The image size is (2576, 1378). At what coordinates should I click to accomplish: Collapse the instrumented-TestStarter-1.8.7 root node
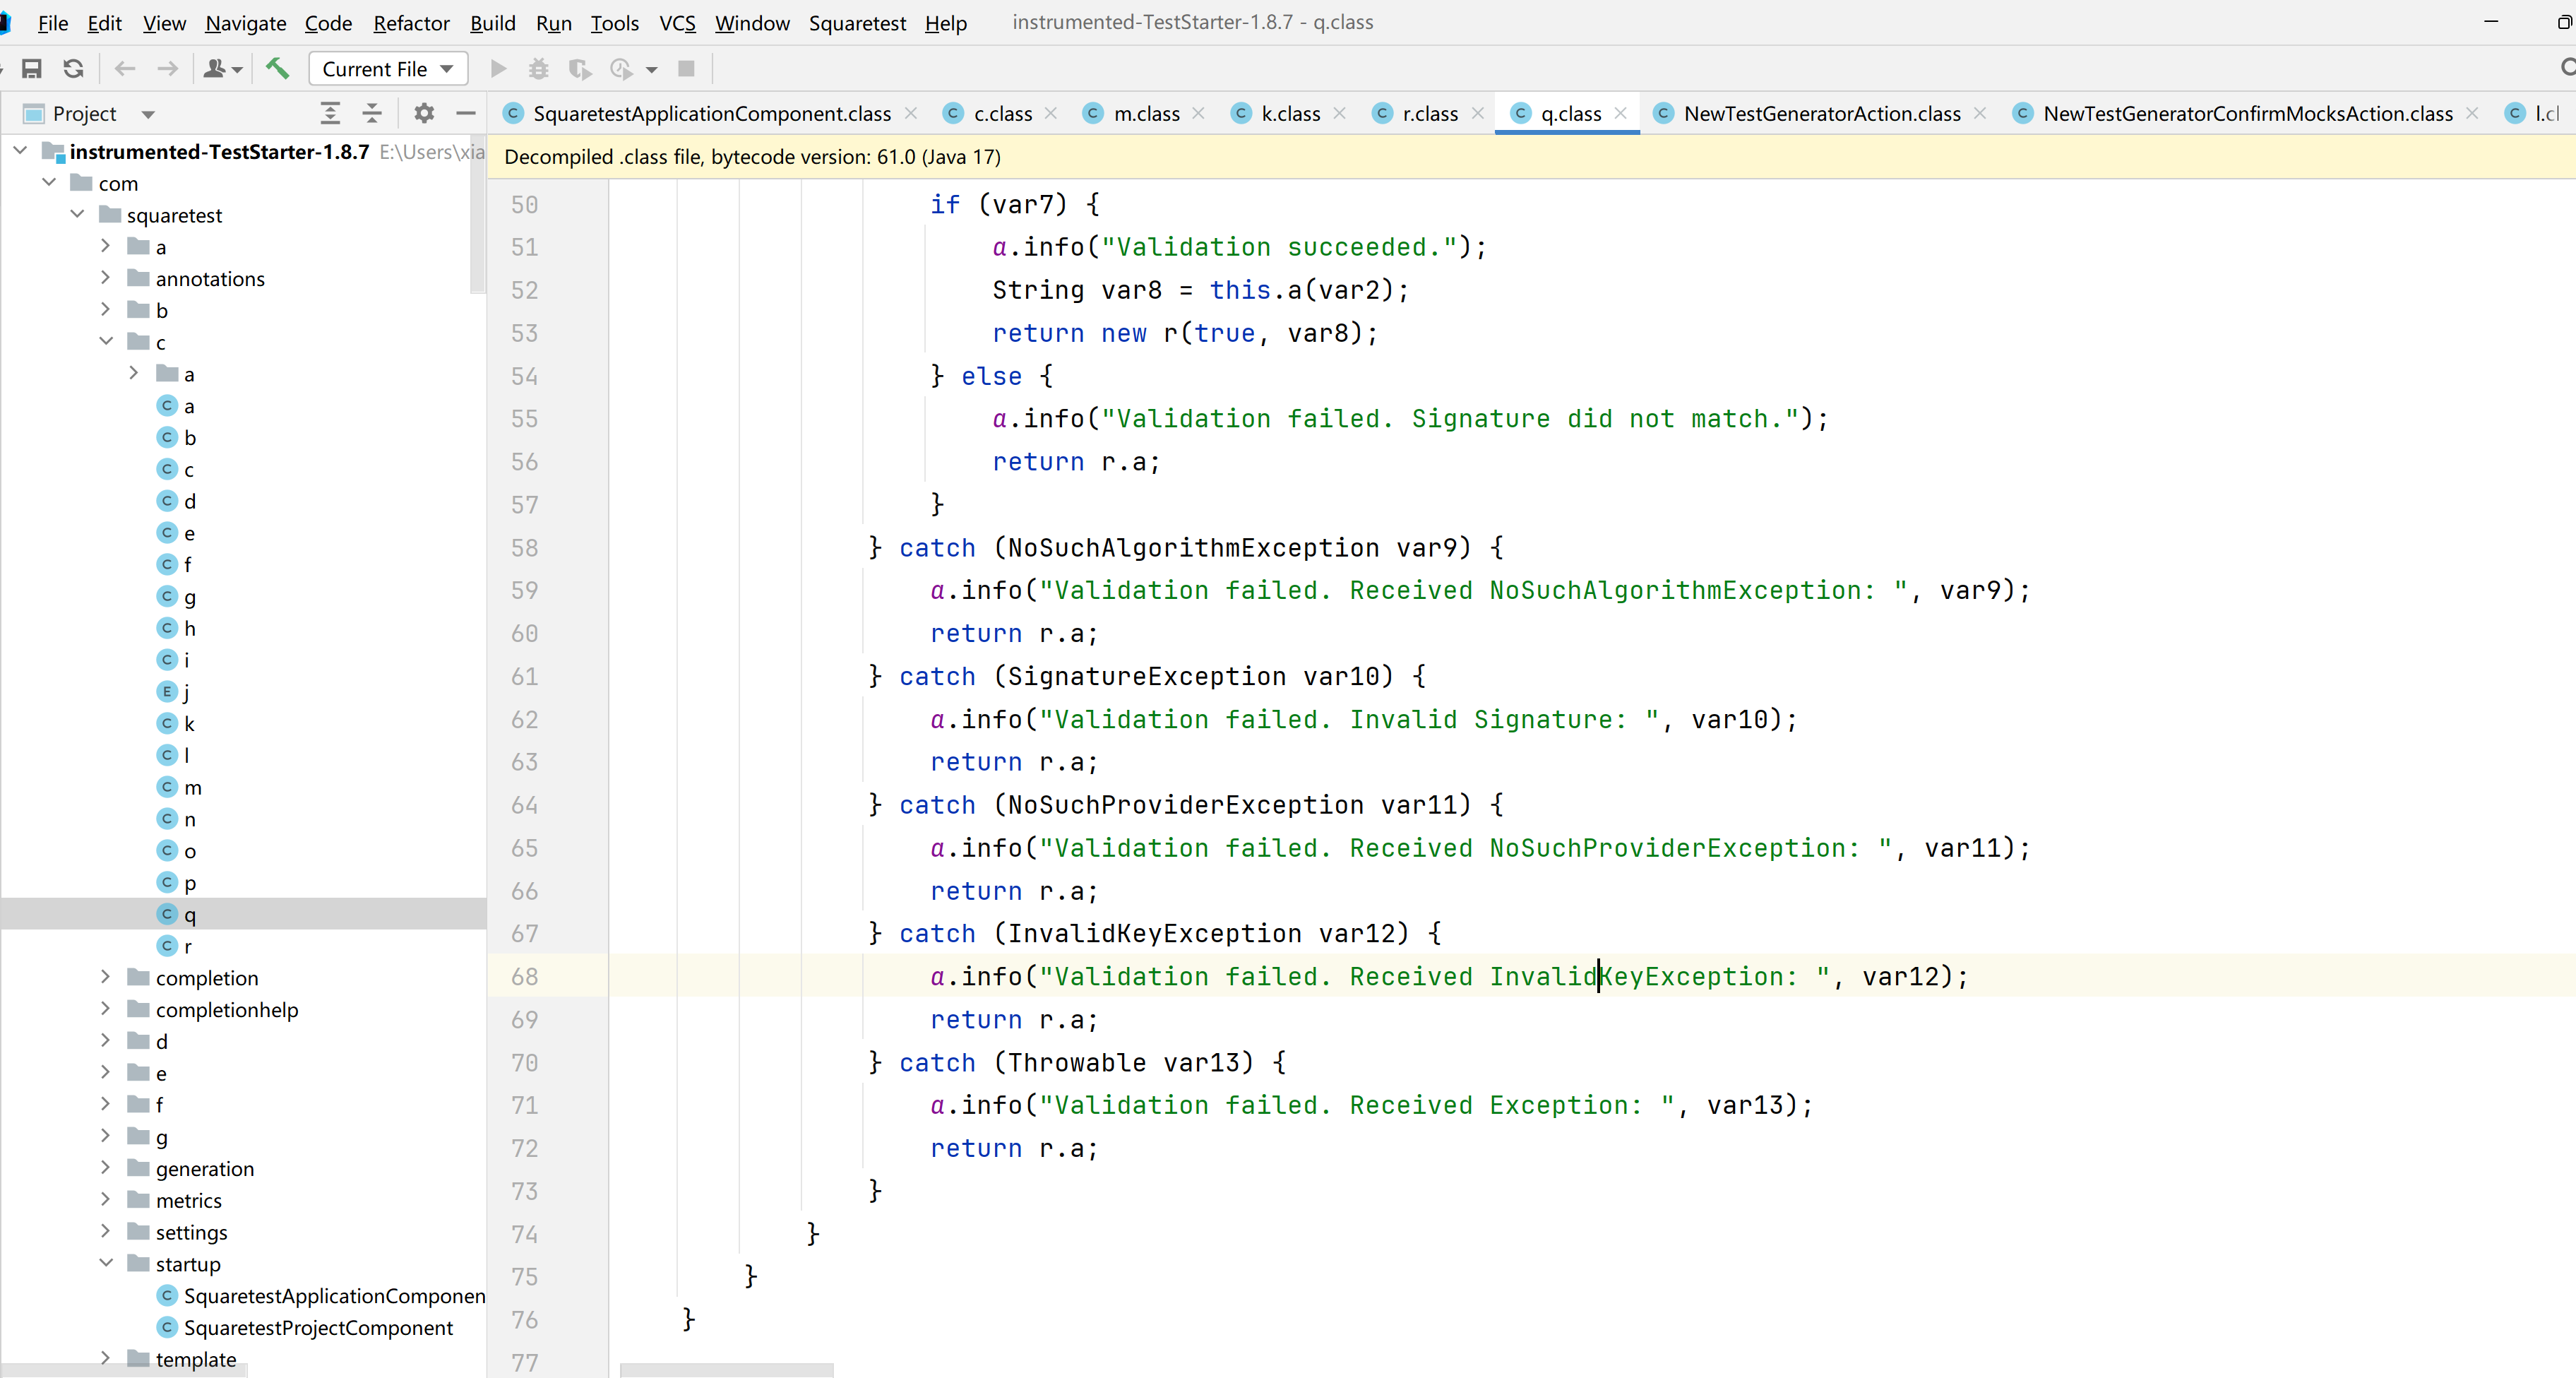coord(20,151)
